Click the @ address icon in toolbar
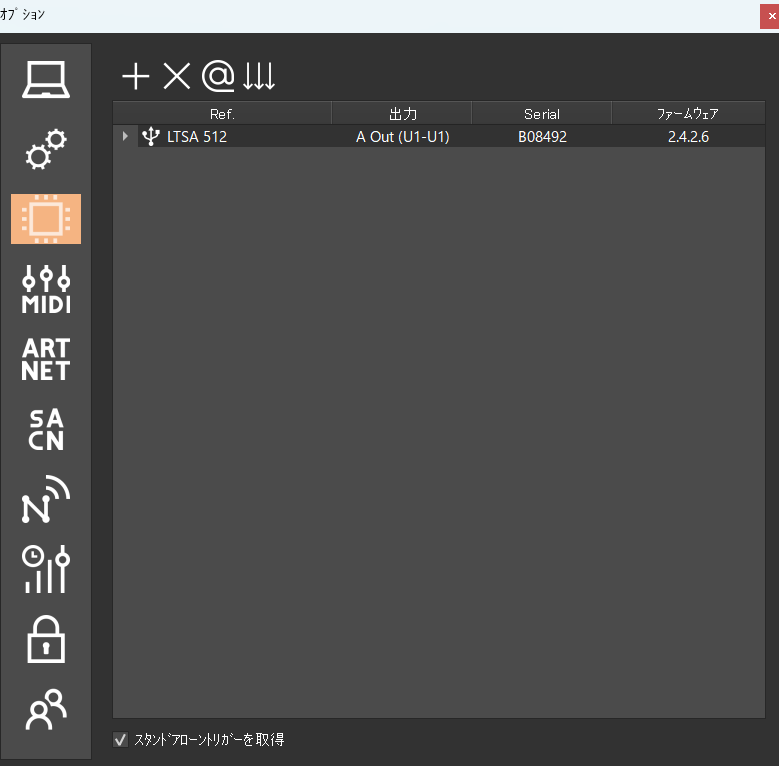Image resolution: width=779 pixels, height=766 pixels. point(217,76)
